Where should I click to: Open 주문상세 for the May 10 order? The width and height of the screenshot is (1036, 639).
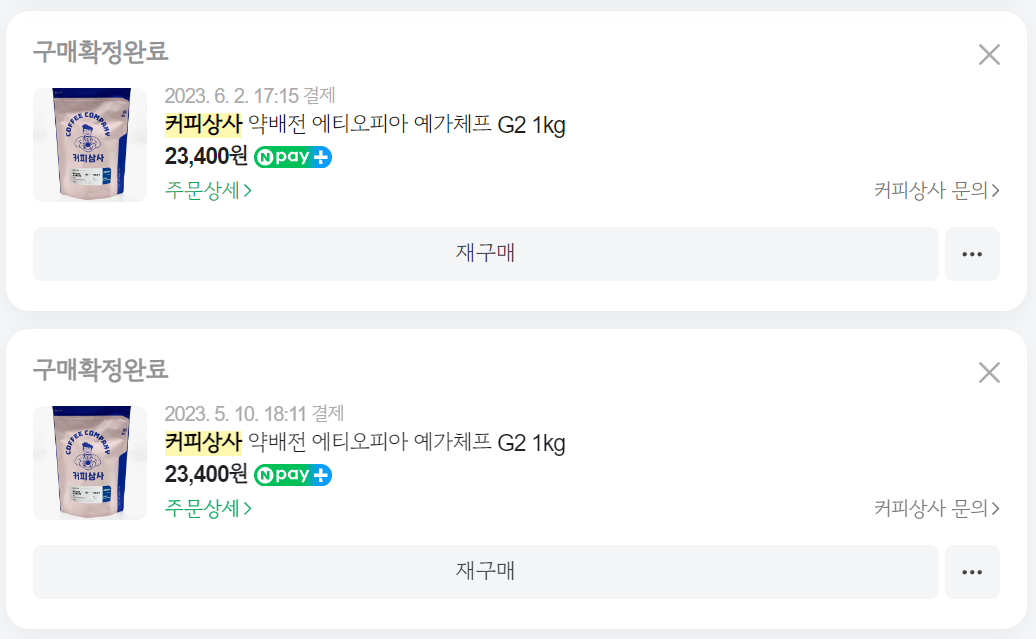[x=208, y=508]
